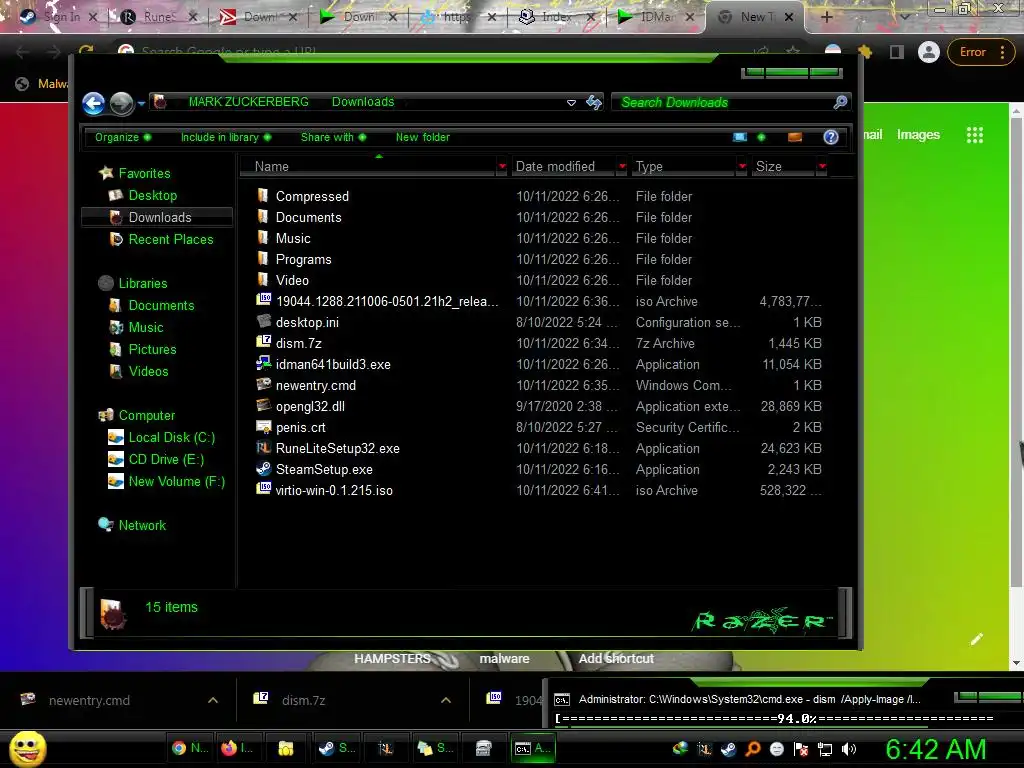Open the address bar history dropdown arrow
This screenshot has height=768, width=1024.
pos(571,103)
